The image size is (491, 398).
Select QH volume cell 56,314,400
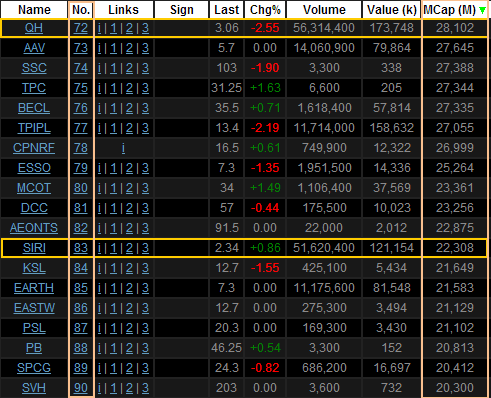tap(324, 28)
